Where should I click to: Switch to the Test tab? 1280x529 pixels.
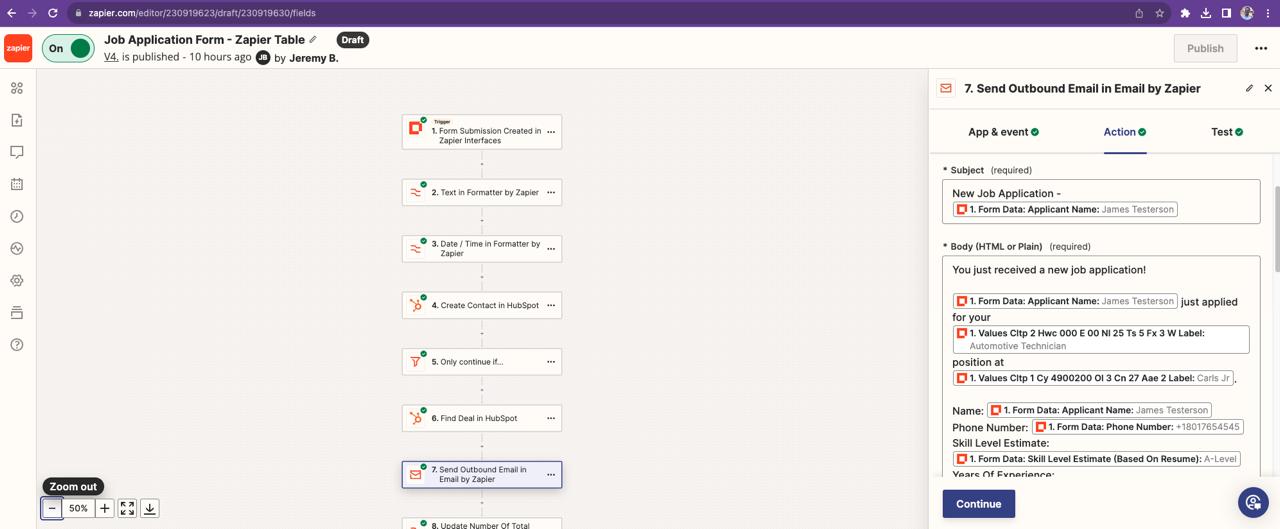tap(1227, 132)
